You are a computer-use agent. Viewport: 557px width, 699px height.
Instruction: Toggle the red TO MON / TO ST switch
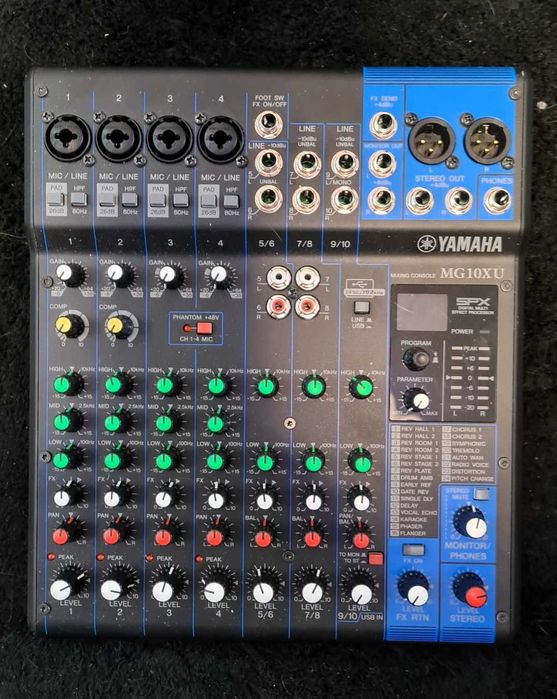pyautogui.click(x=375, y=559)
